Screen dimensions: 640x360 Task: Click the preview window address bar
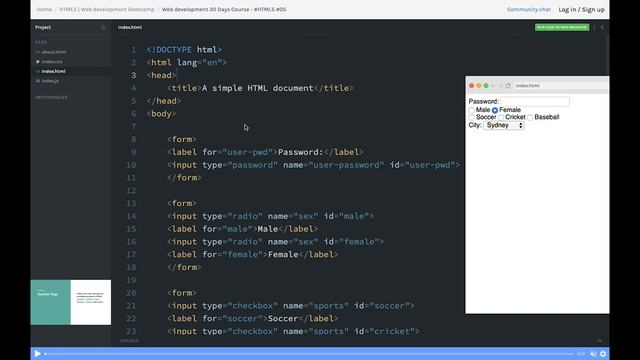point(560,86)
